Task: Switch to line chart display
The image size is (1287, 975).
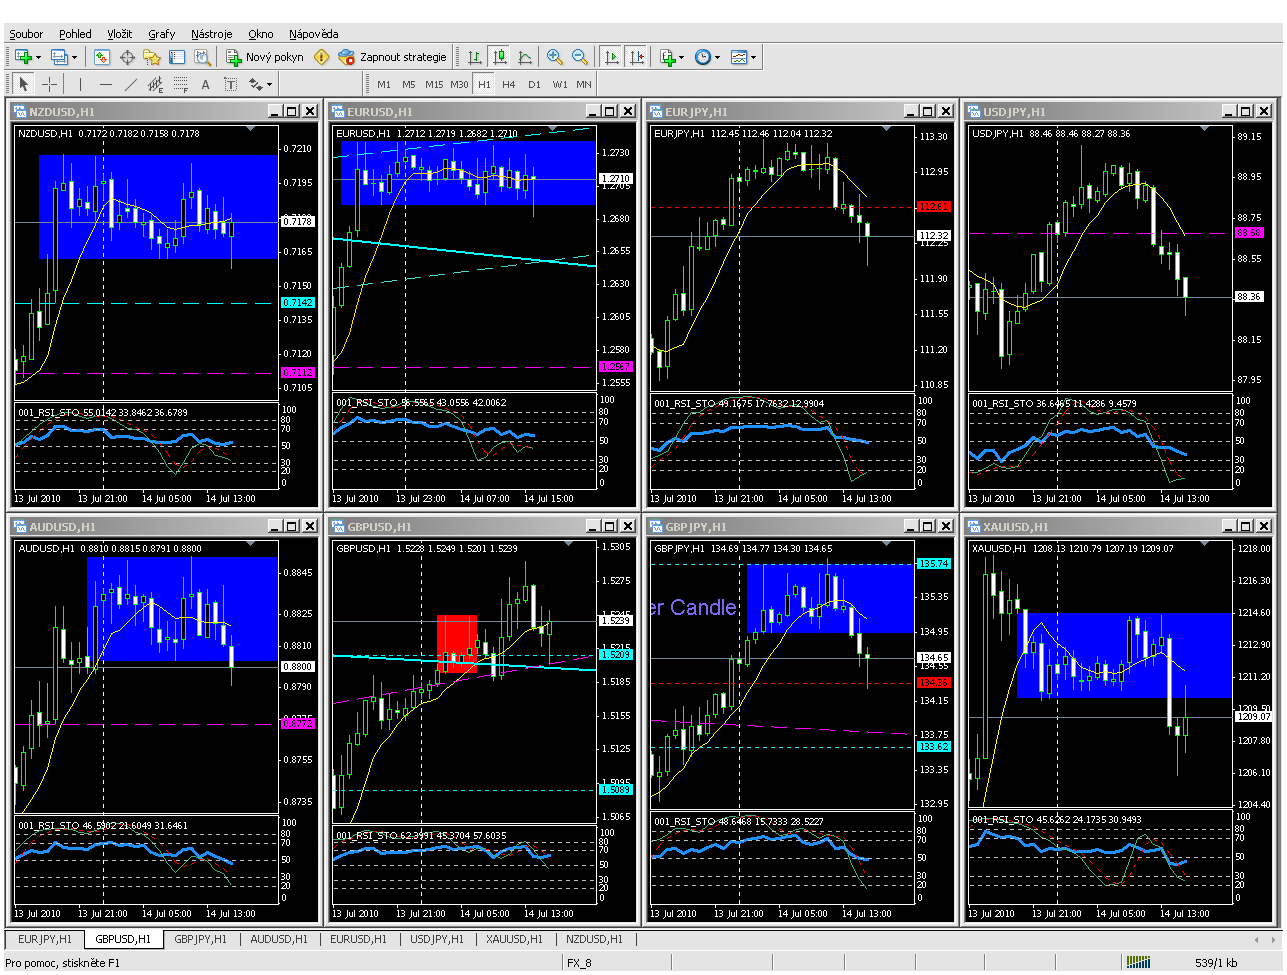Action: pos(525,58)
